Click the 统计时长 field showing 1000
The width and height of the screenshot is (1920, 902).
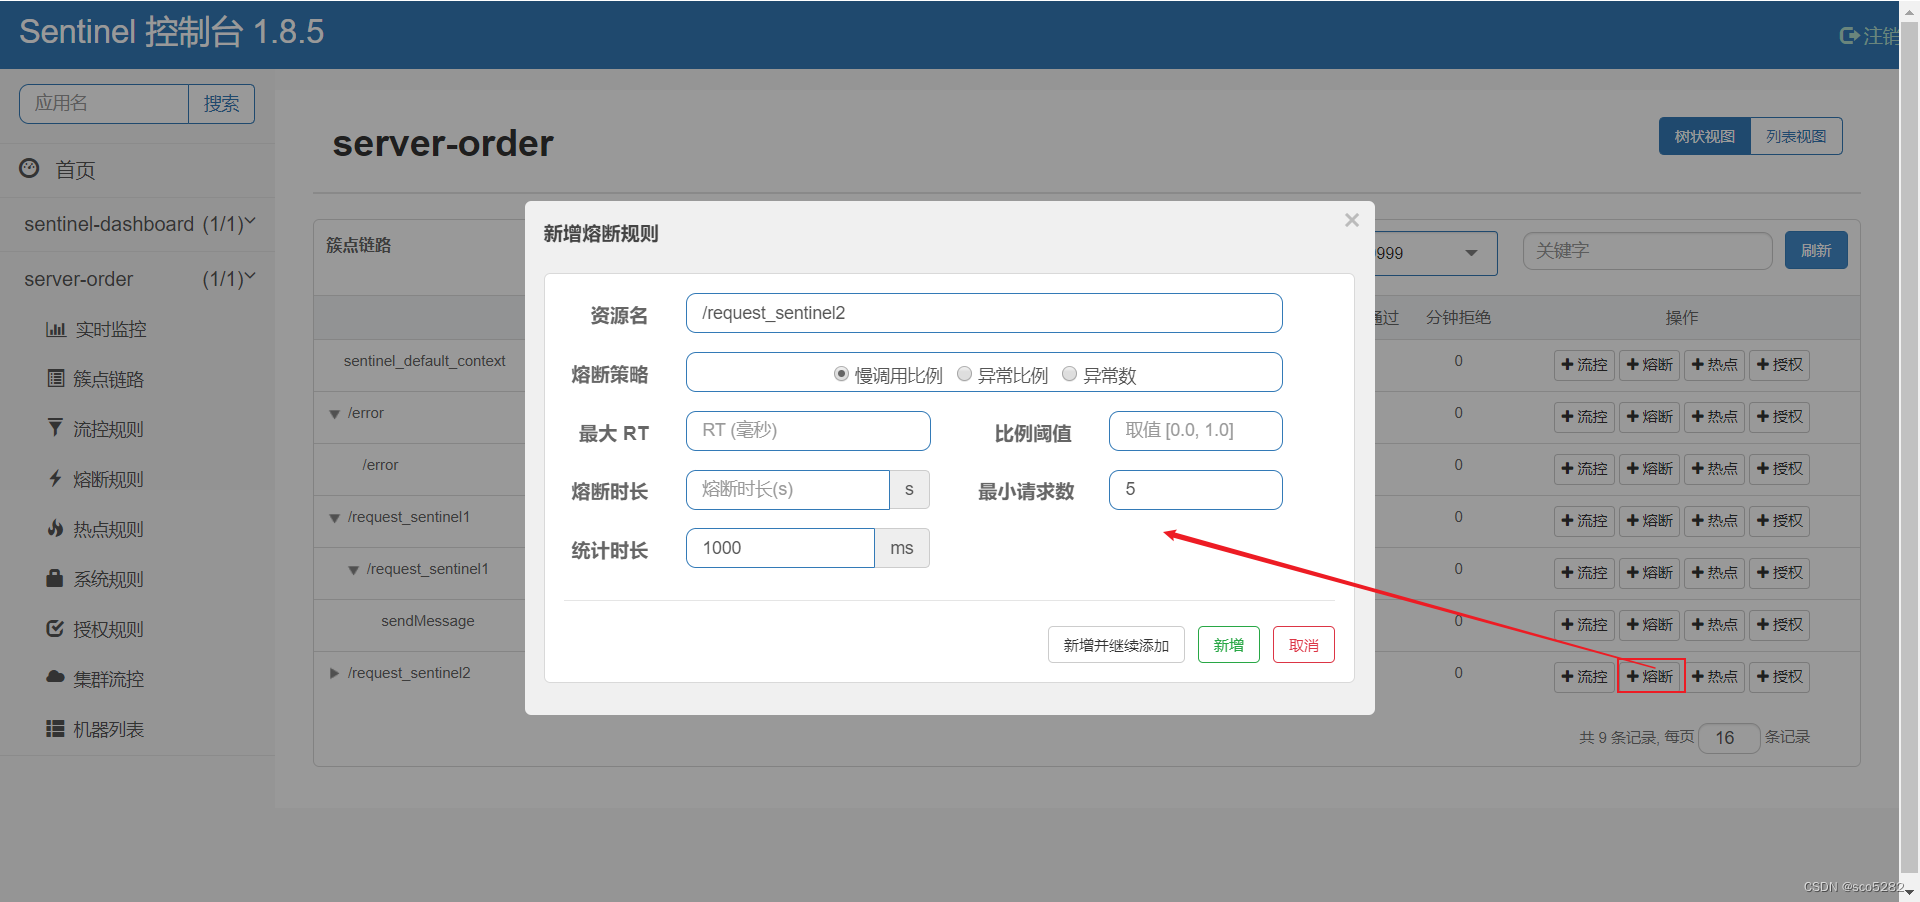780,548
